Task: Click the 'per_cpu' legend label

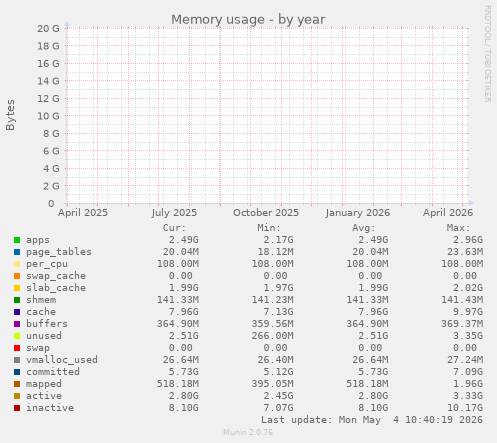Action: coord(47,264)
